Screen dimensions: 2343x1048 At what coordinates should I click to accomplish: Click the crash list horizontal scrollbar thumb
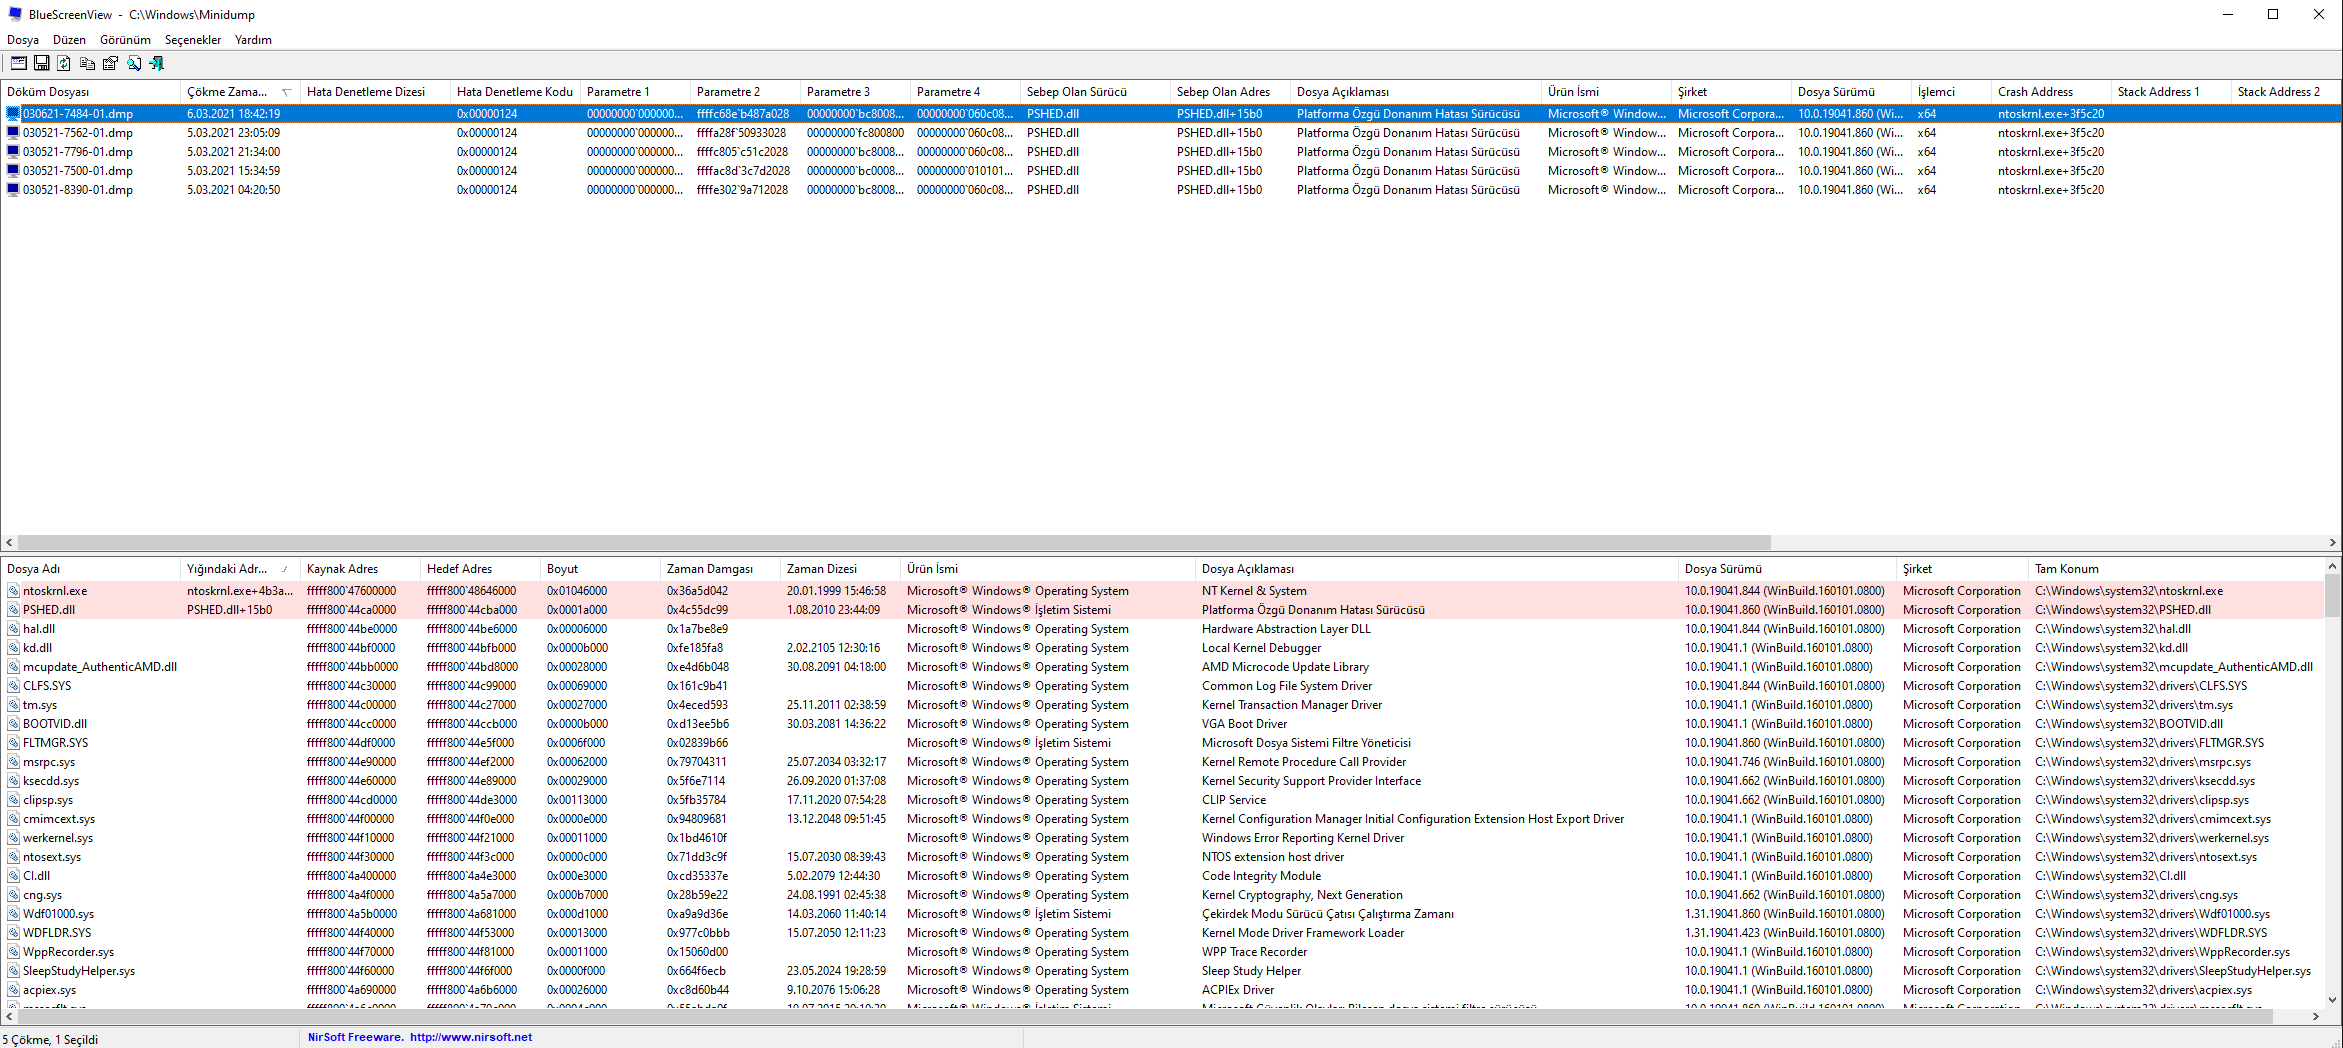coord(894,542)
